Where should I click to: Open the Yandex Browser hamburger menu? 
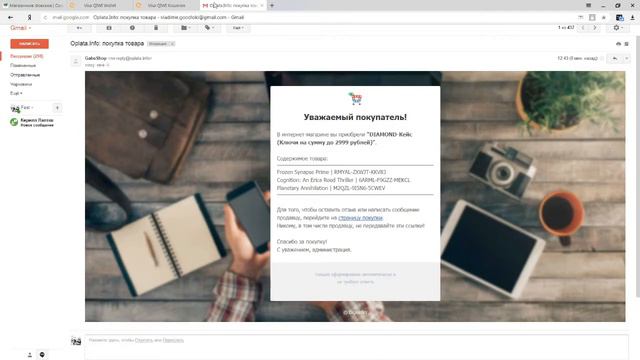588,5
